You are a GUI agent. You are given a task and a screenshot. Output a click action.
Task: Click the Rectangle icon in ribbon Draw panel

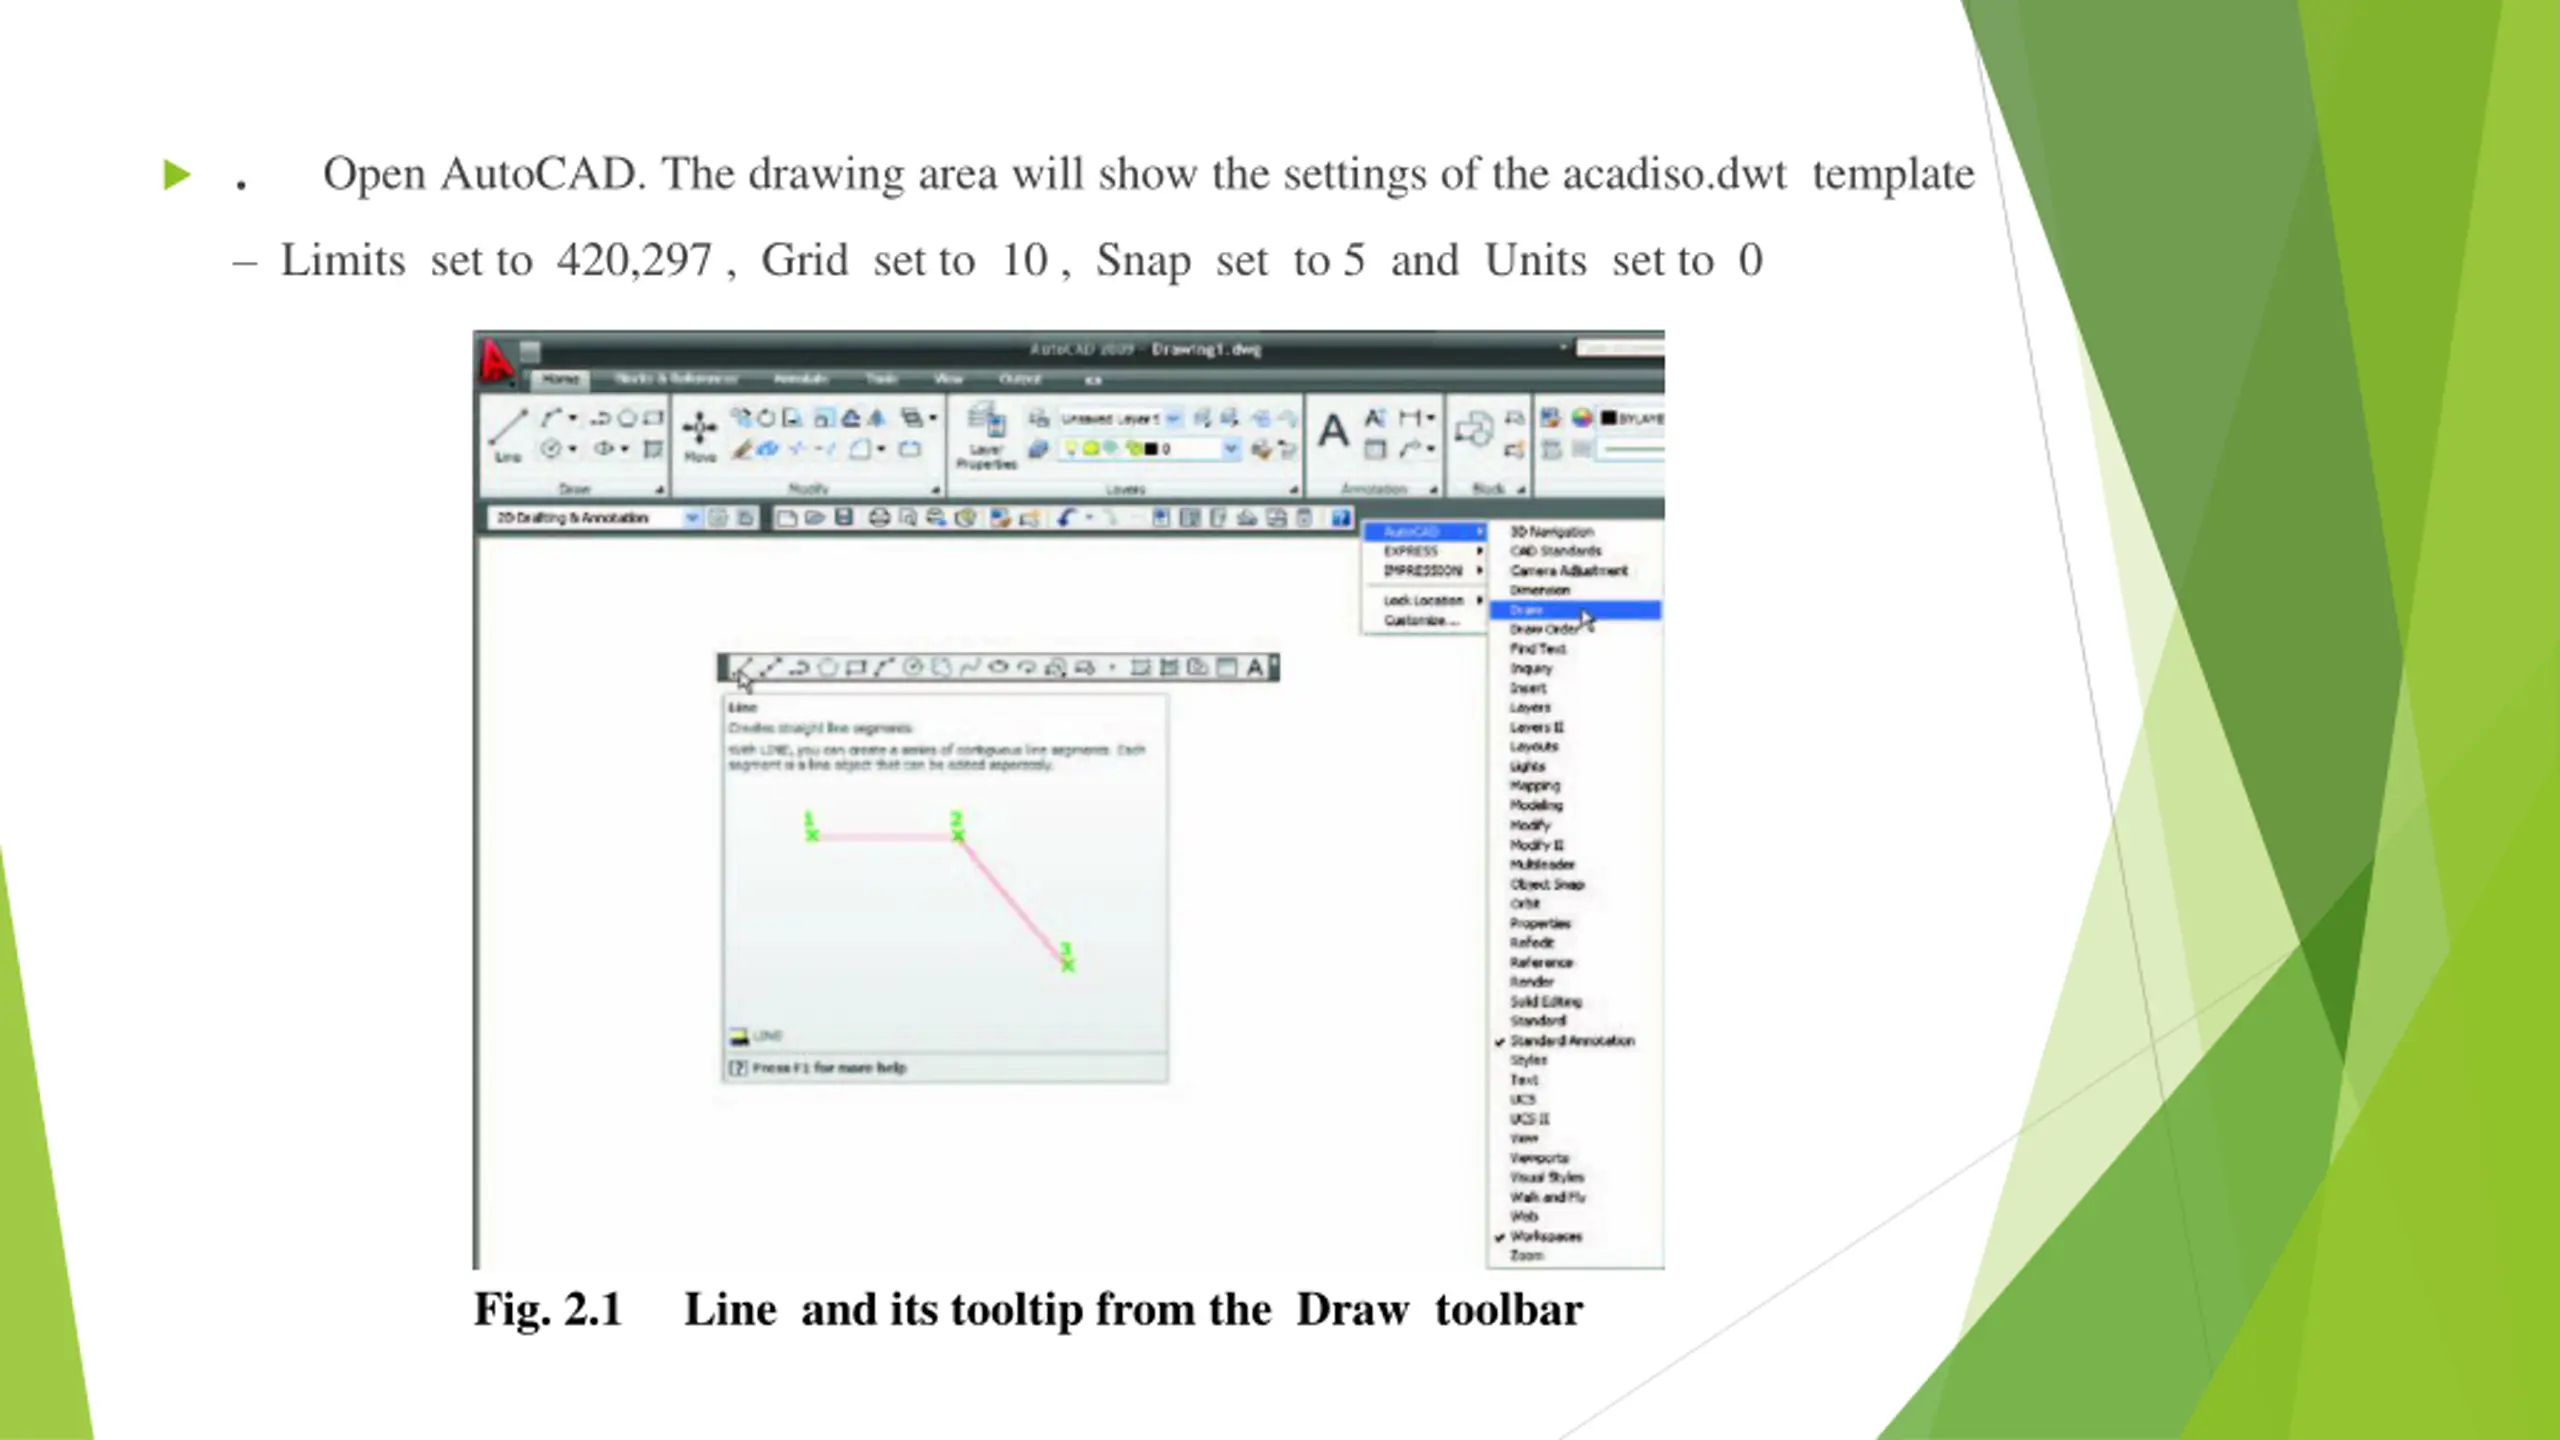pos(653,418)
